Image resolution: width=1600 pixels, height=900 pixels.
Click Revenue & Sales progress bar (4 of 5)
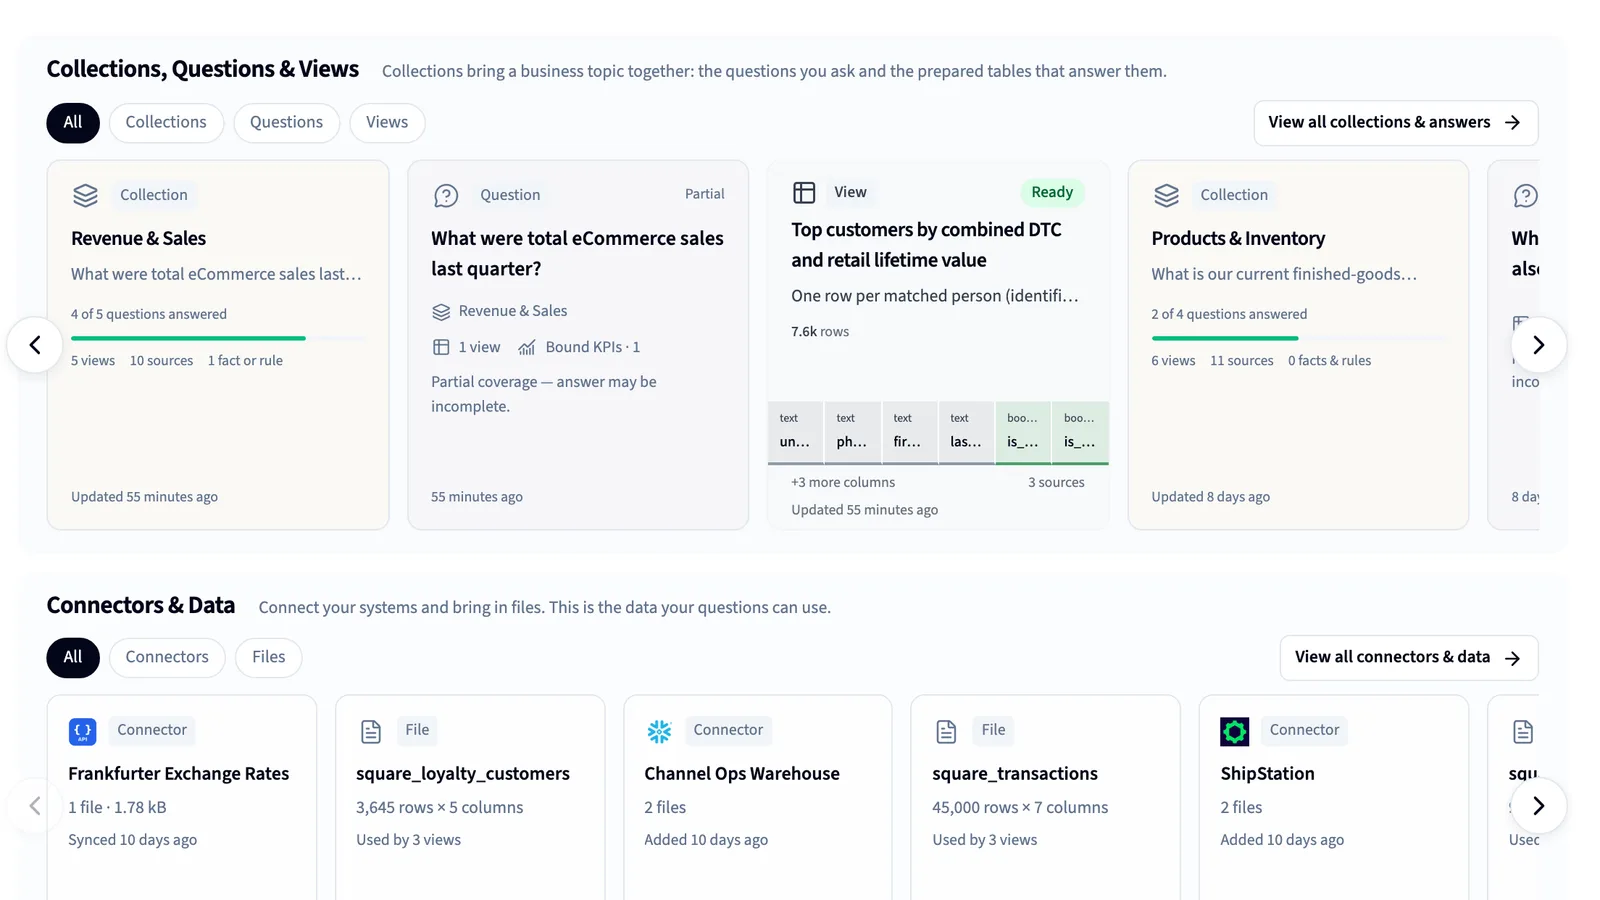click(x=218, y=338)
